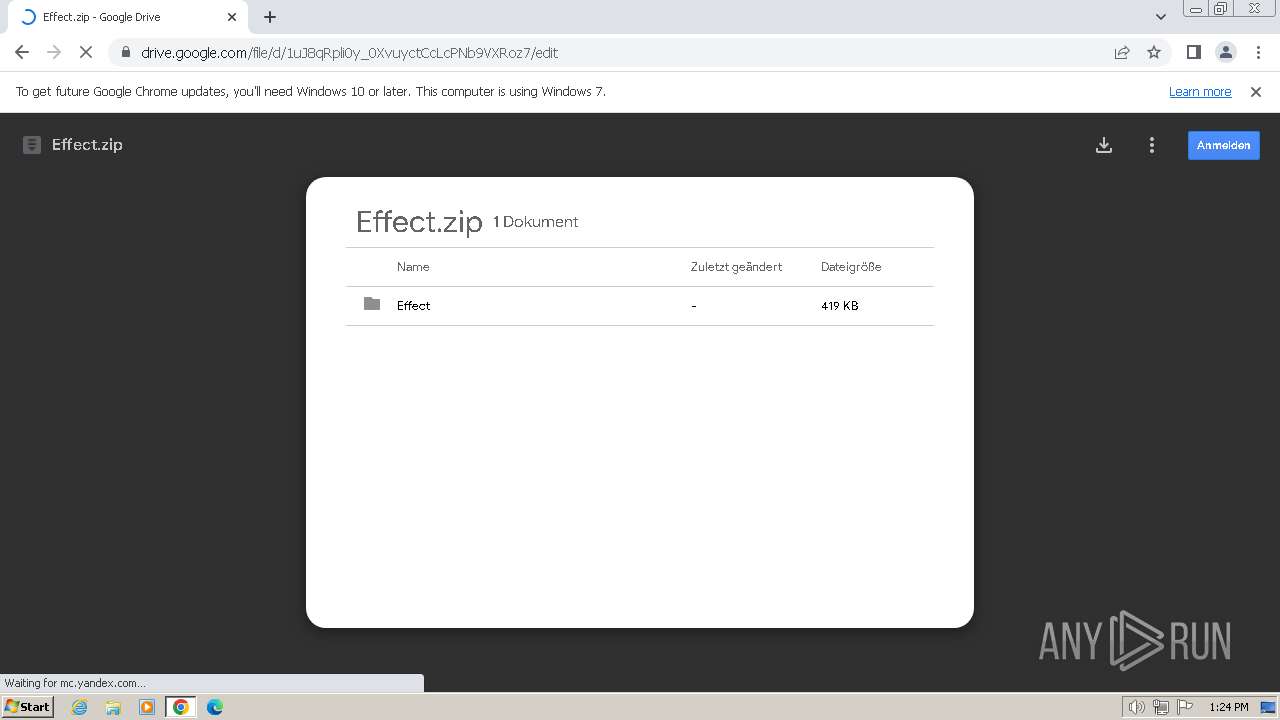Click the browser forward arrow

54,53
